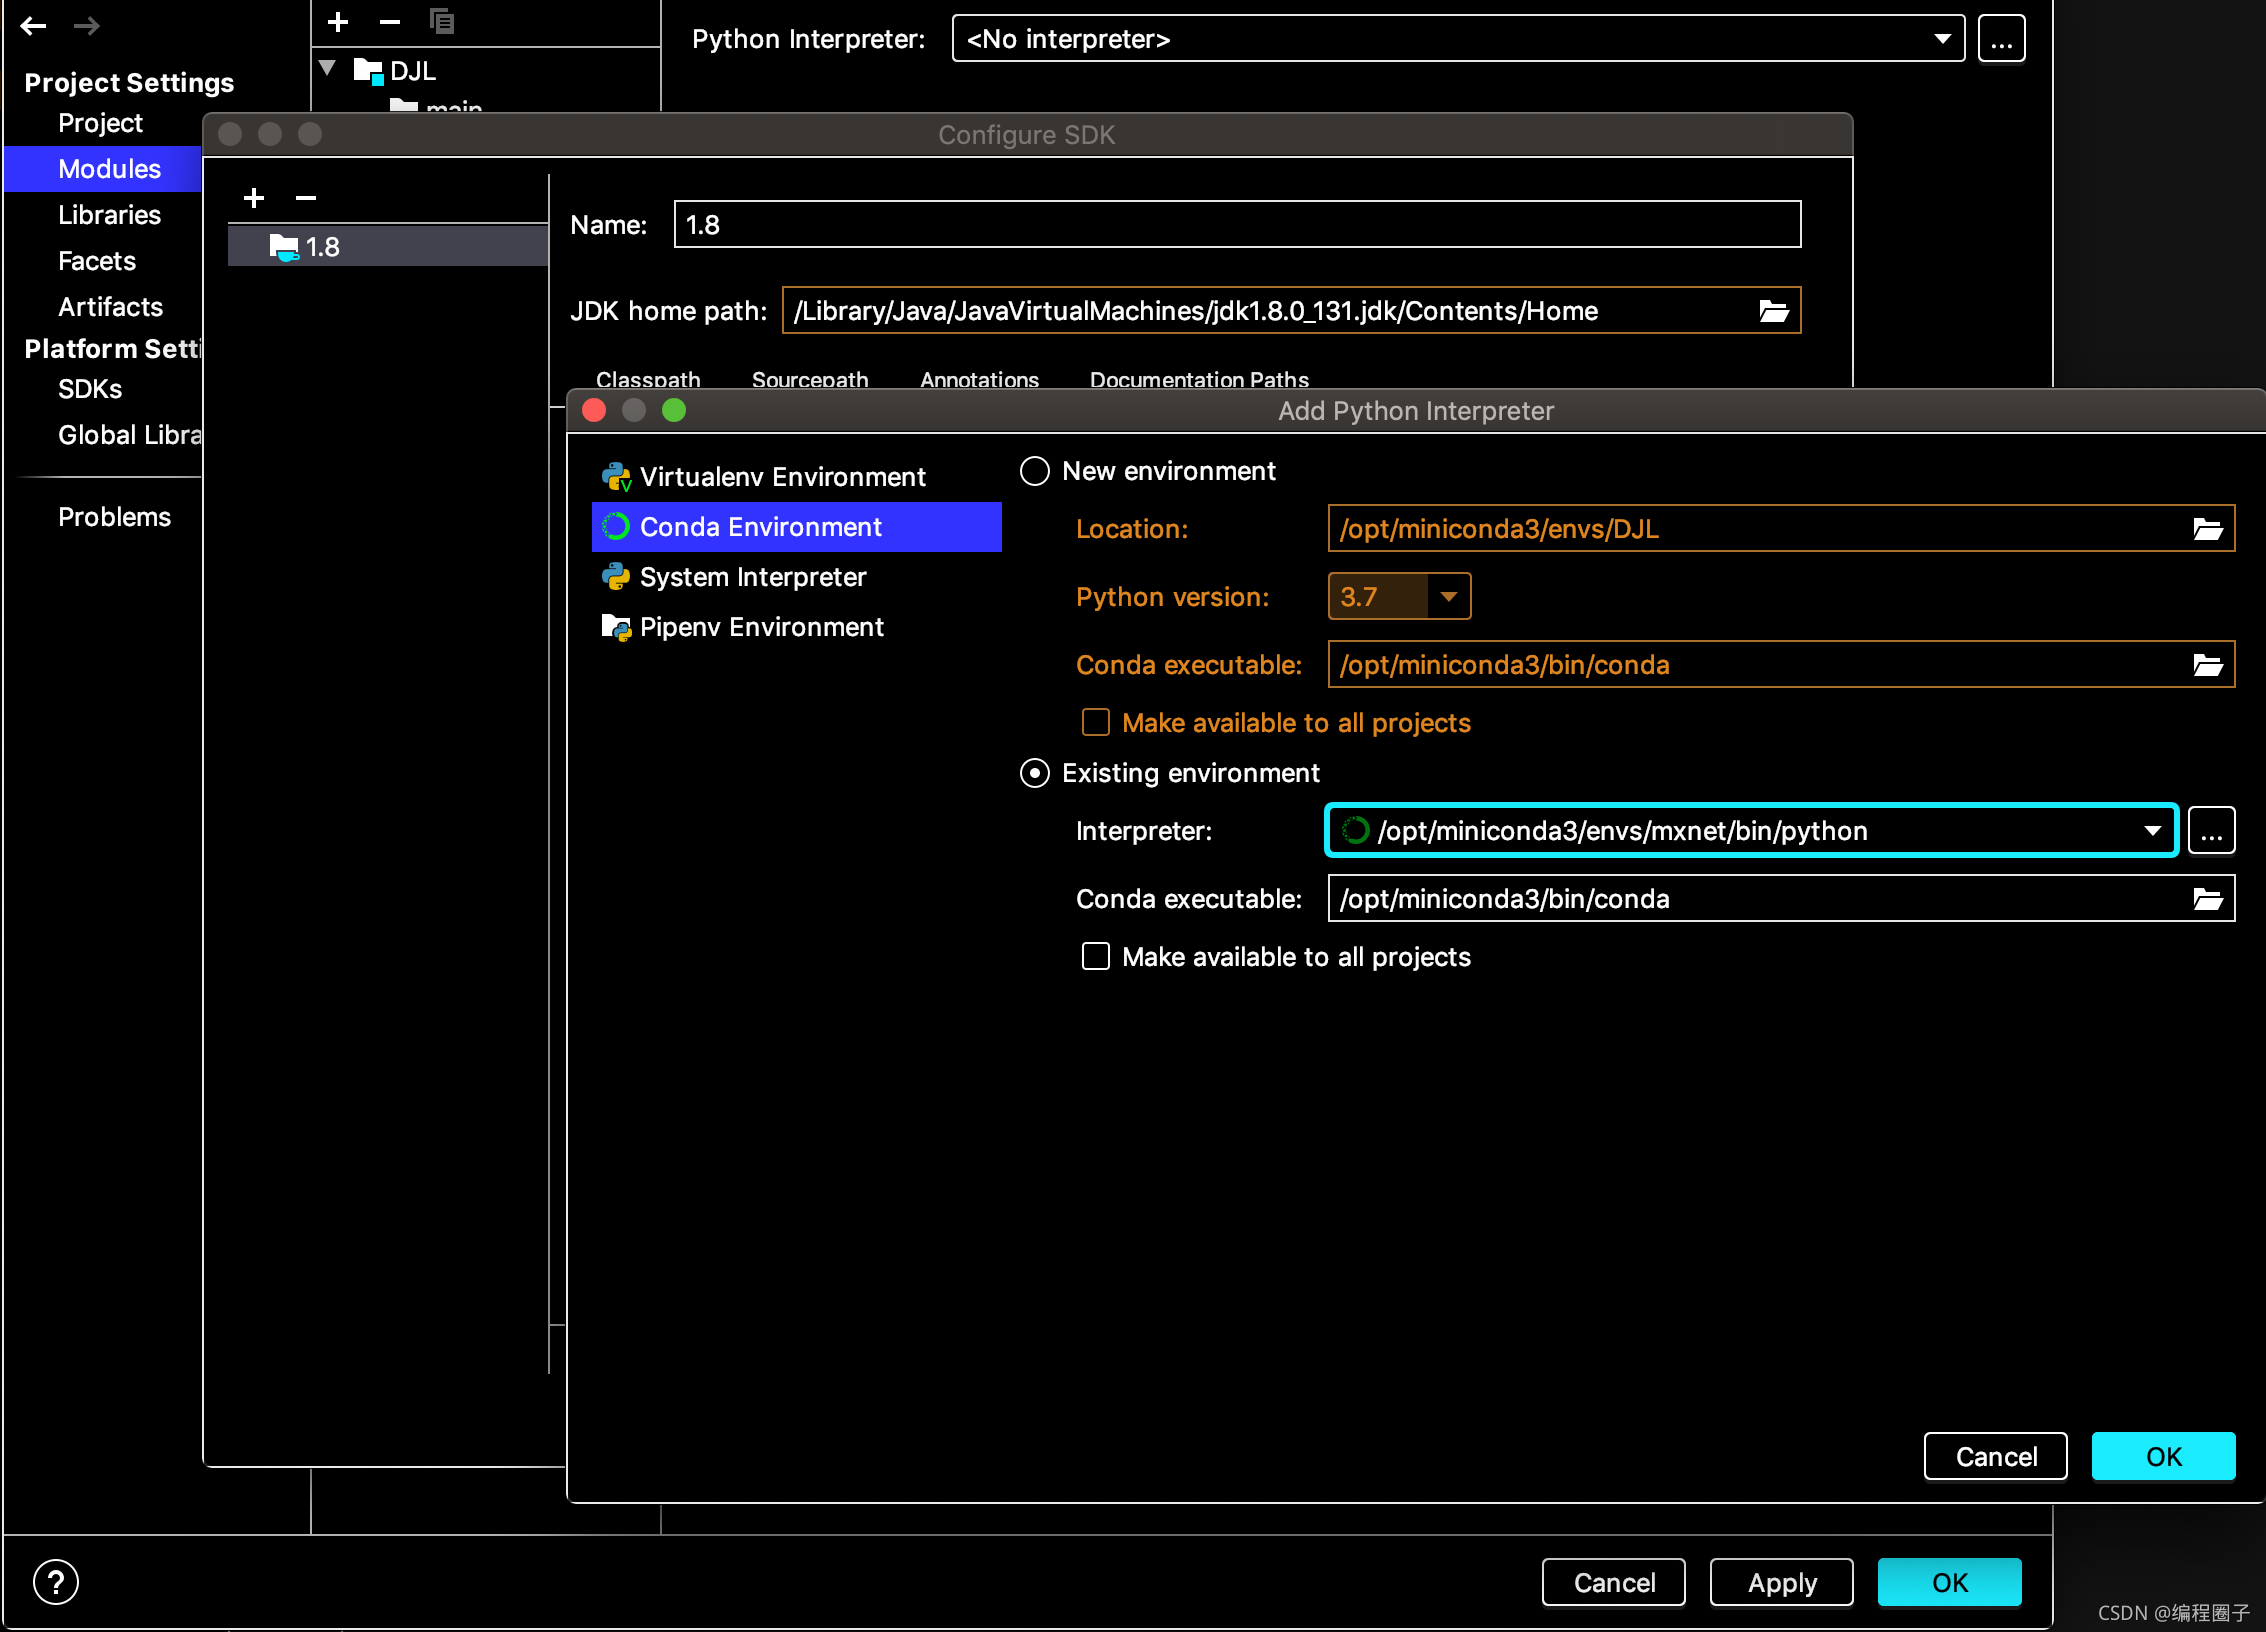The width and height of the screenshot is (2266, 1632).
Task: Click the folder icon in the Location field
Action: point(2207,529)
